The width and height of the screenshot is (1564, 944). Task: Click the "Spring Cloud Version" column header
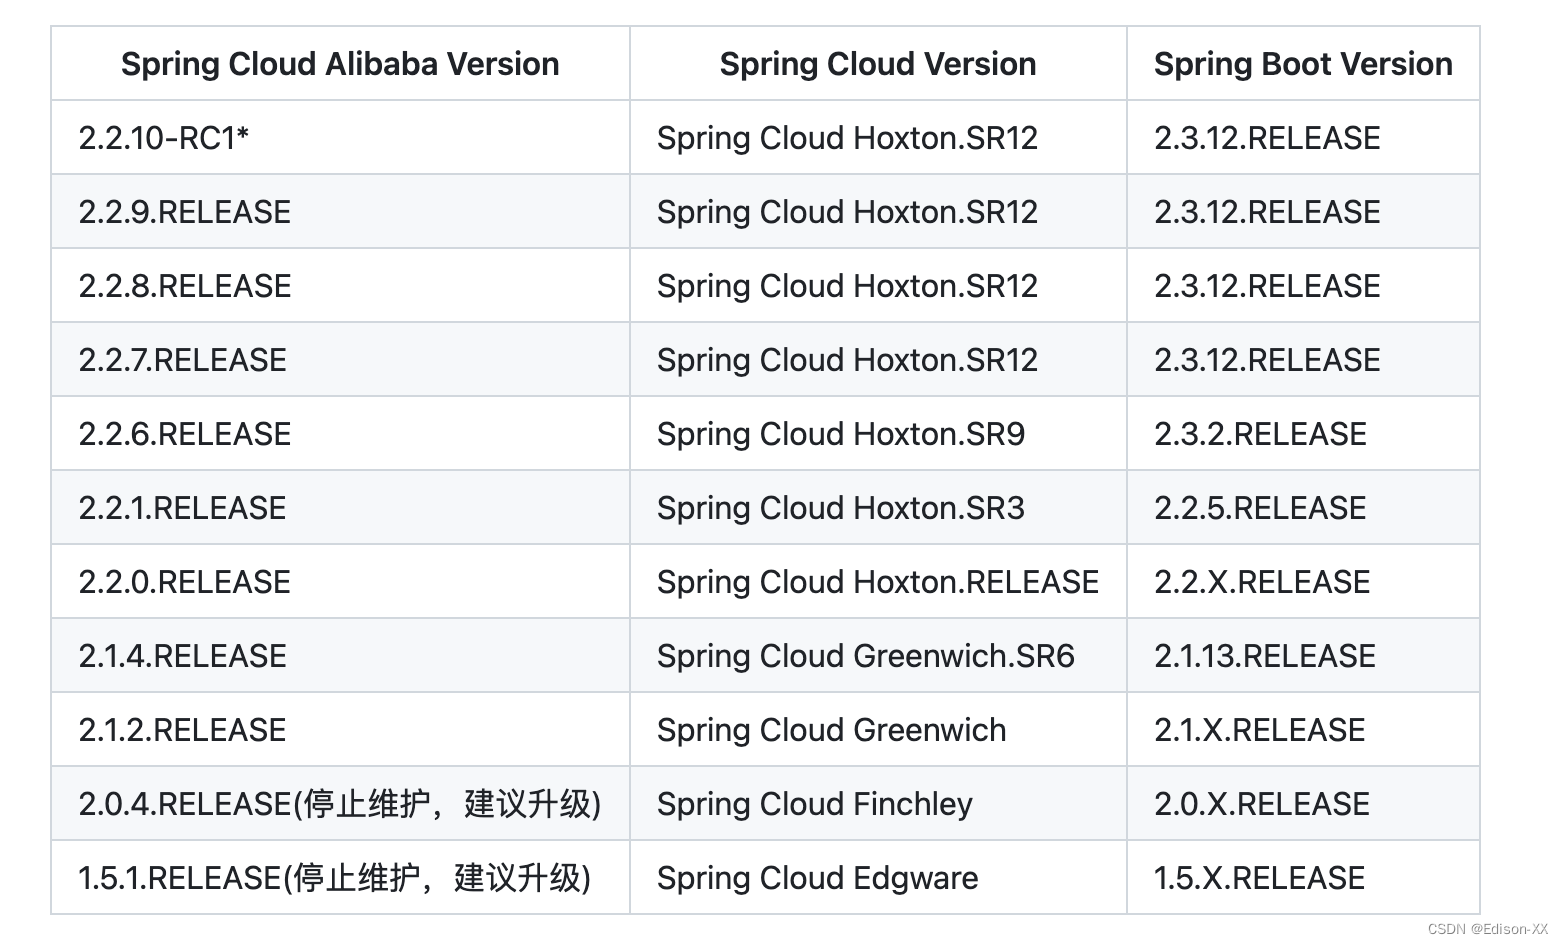(x=878, y=64)
